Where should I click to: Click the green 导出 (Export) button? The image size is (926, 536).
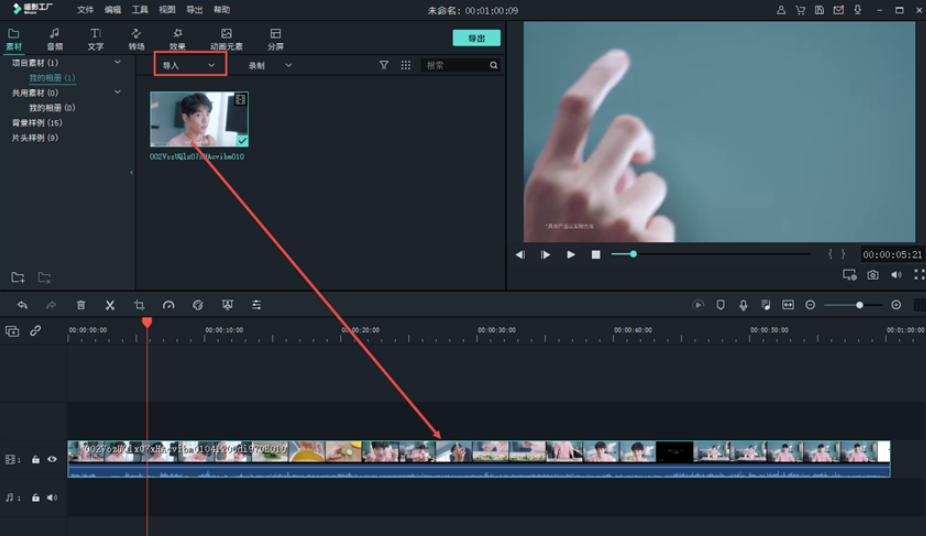coord(476,38)
